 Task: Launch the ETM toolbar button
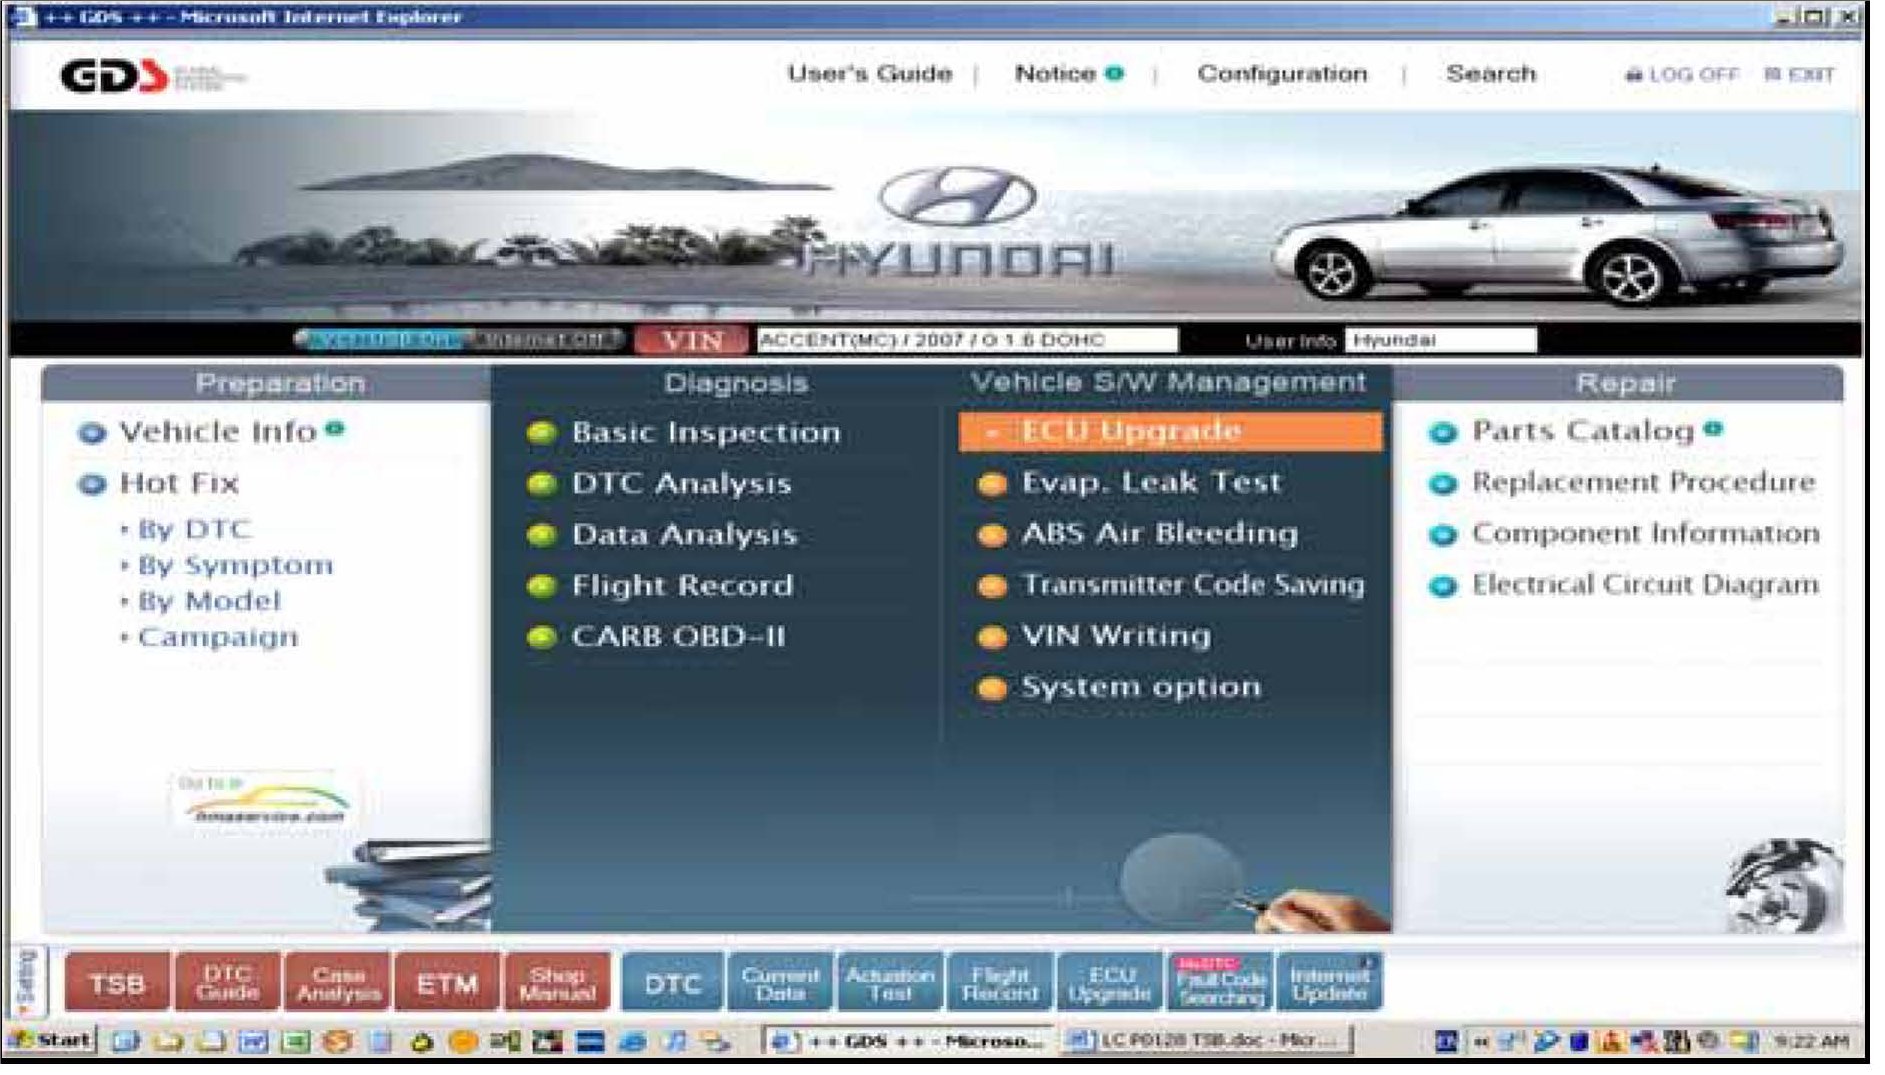447,983
